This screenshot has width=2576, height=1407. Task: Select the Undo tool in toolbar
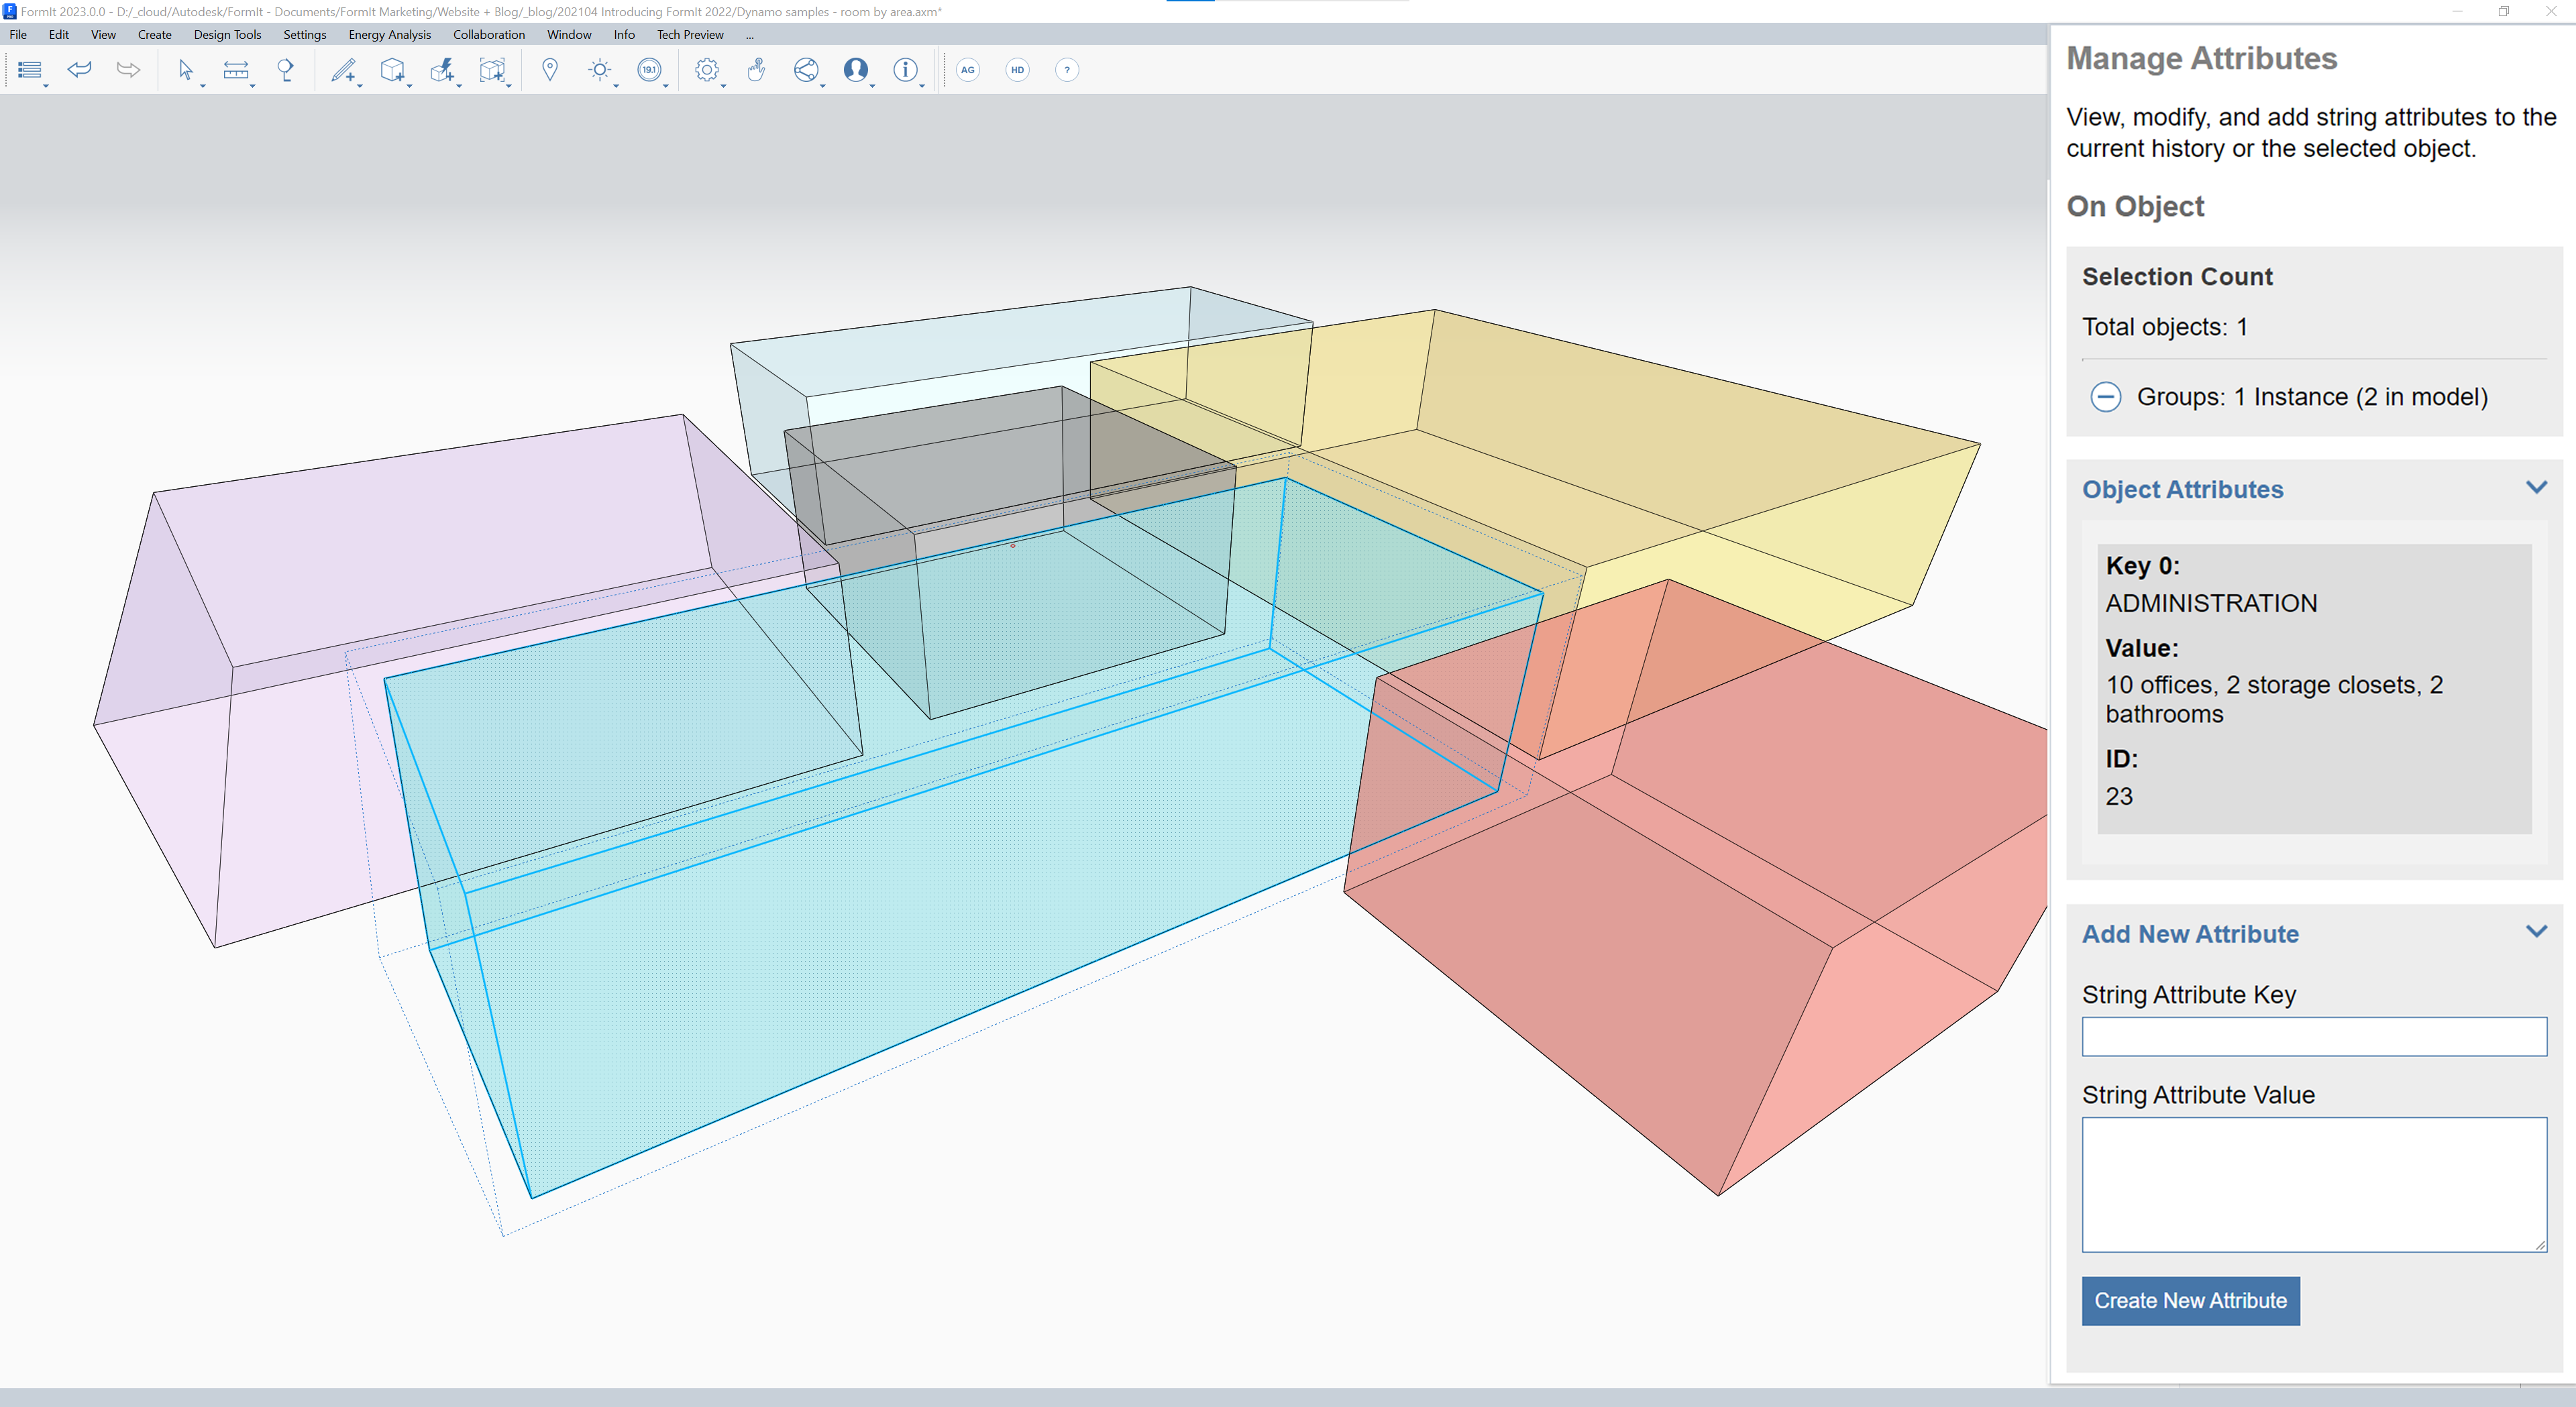point(80,69)
